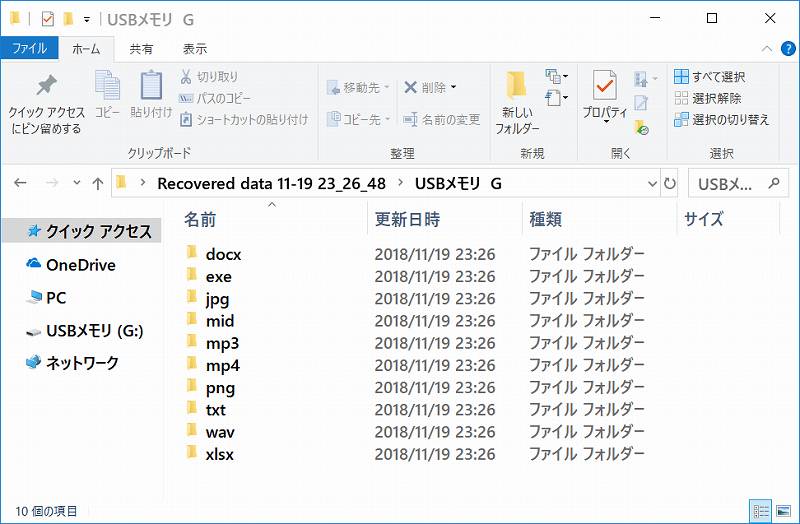800x524 pixels.
Task: Click the refresh button beside address bar
Action: 670,184
